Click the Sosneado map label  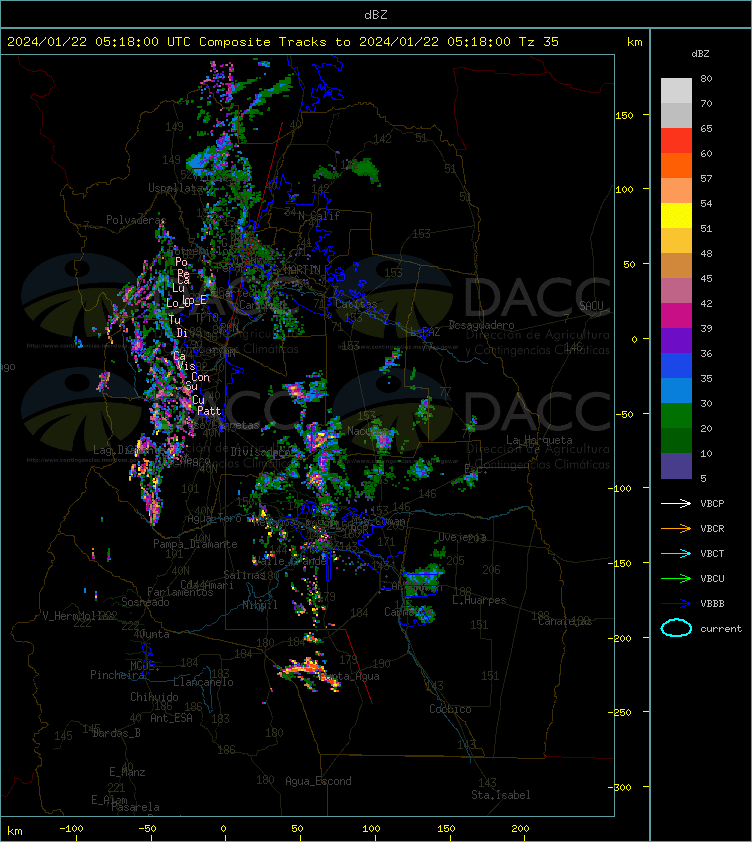point(145,602)
